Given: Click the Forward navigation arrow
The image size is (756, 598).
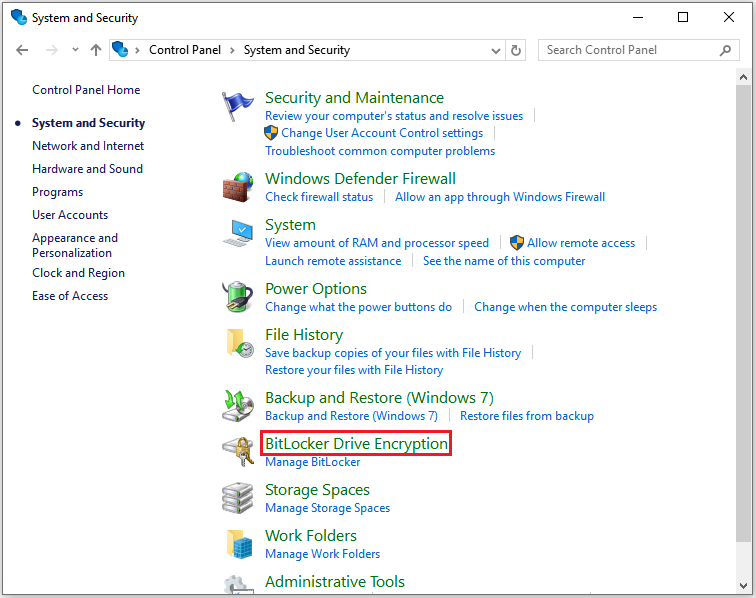Looking at the screenshot, I should 51,50.
